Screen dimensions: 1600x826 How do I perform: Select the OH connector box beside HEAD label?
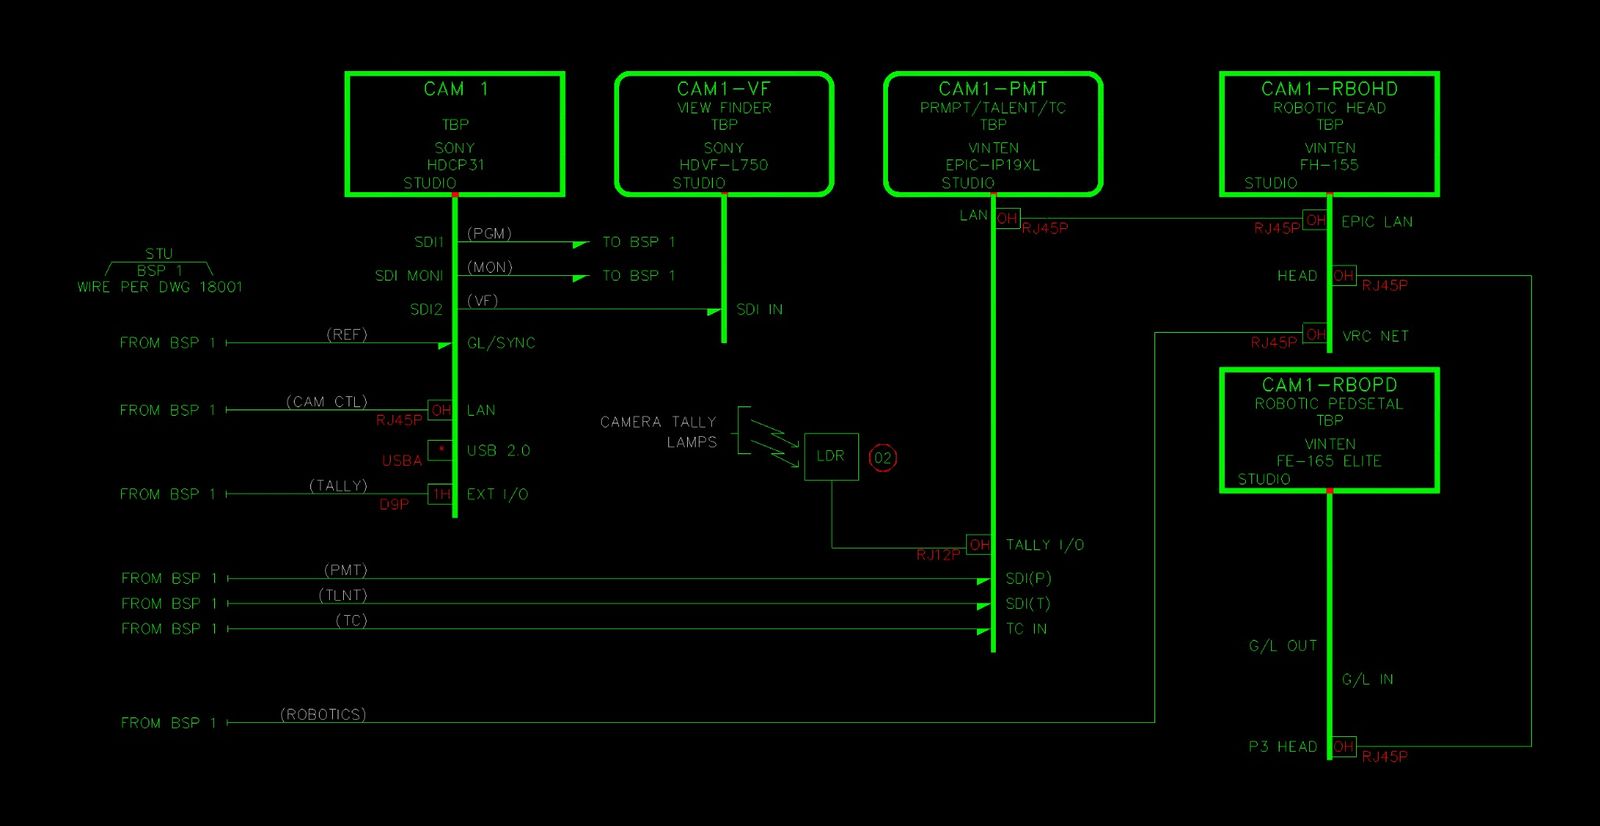tap(1343, 275)
